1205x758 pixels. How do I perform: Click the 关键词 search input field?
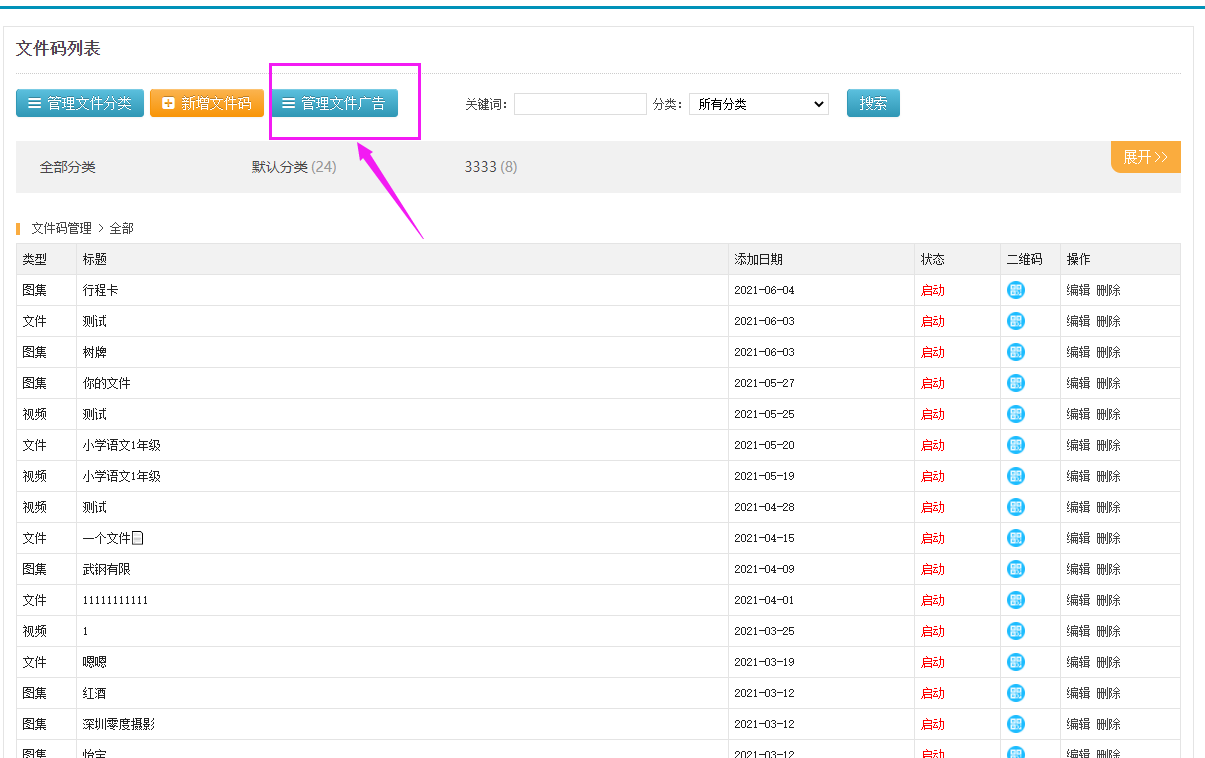point(580,104)
